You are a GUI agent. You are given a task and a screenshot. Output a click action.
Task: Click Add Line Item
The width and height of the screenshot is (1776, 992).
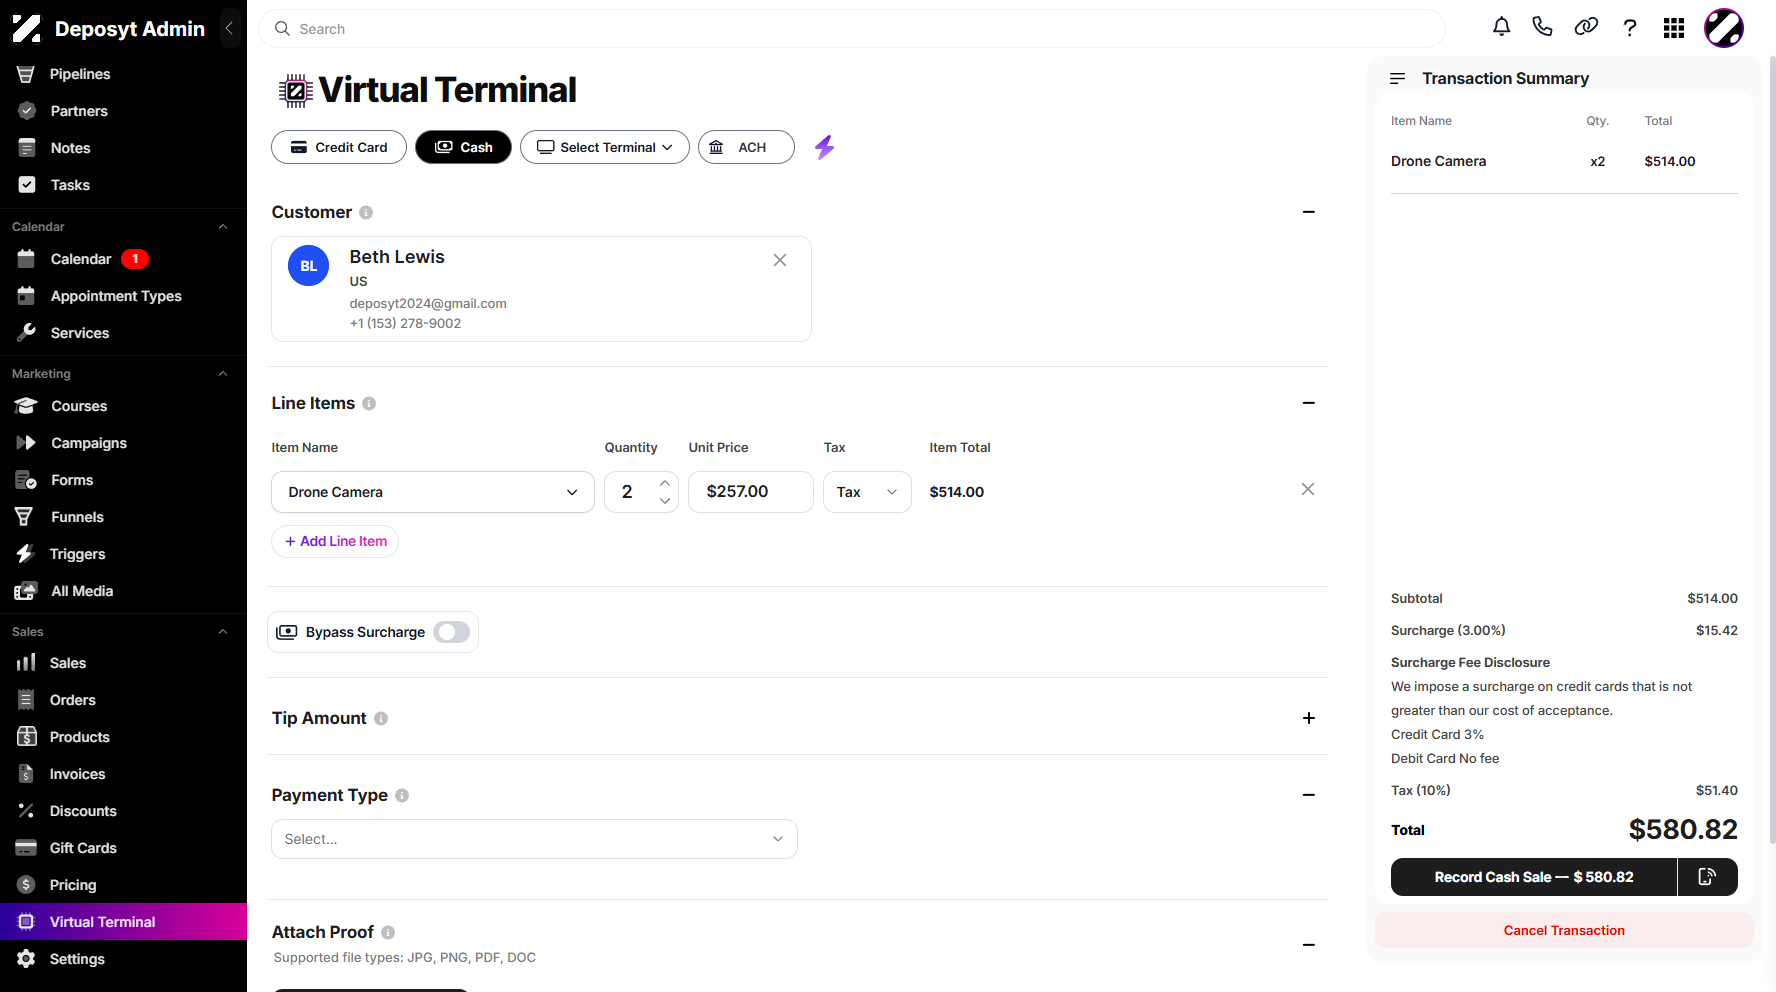point(335,541)
